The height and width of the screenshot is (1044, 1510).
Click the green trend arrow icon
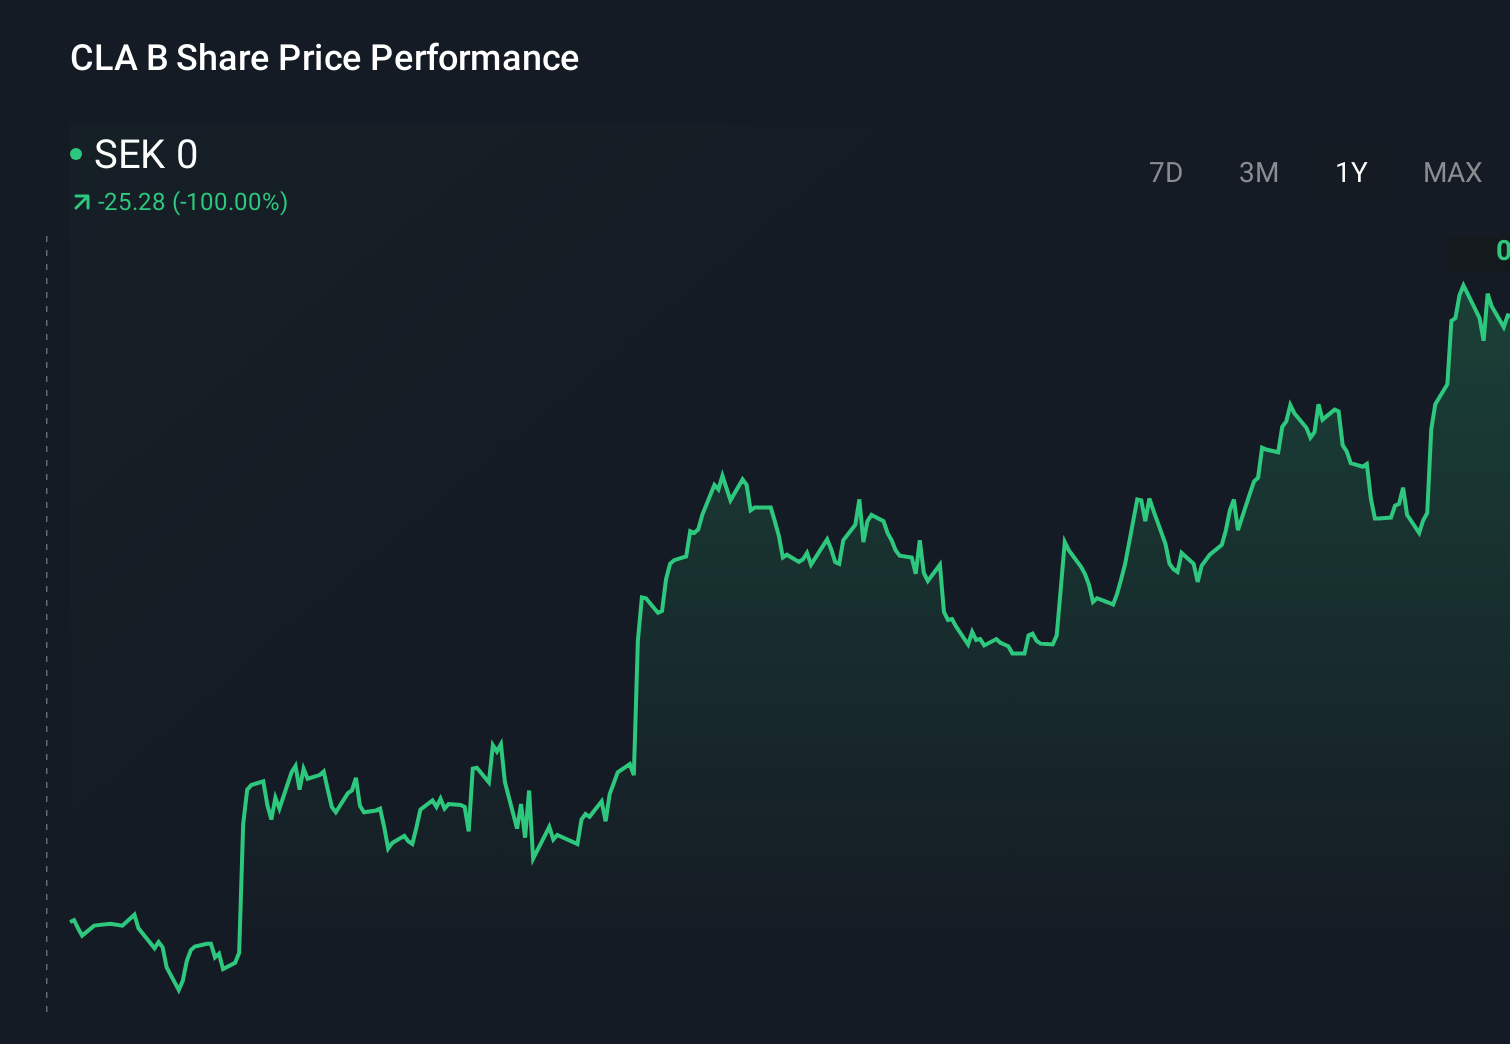[x=82, y=201]
